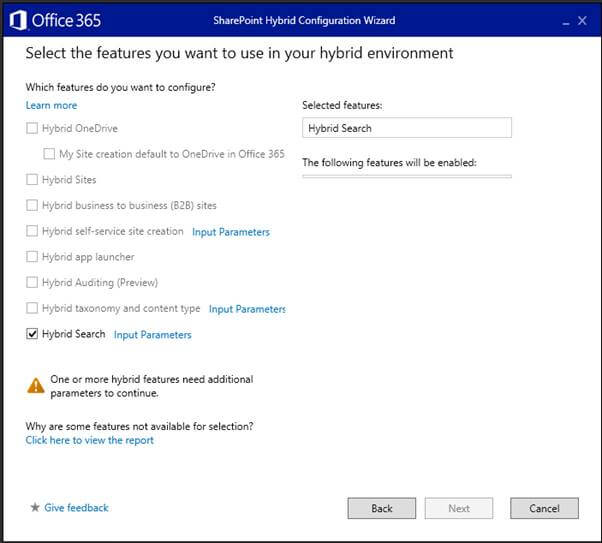Check Hybrid self-service site creation box
This screenshot has height=543, width=602.
coord(32,231)
